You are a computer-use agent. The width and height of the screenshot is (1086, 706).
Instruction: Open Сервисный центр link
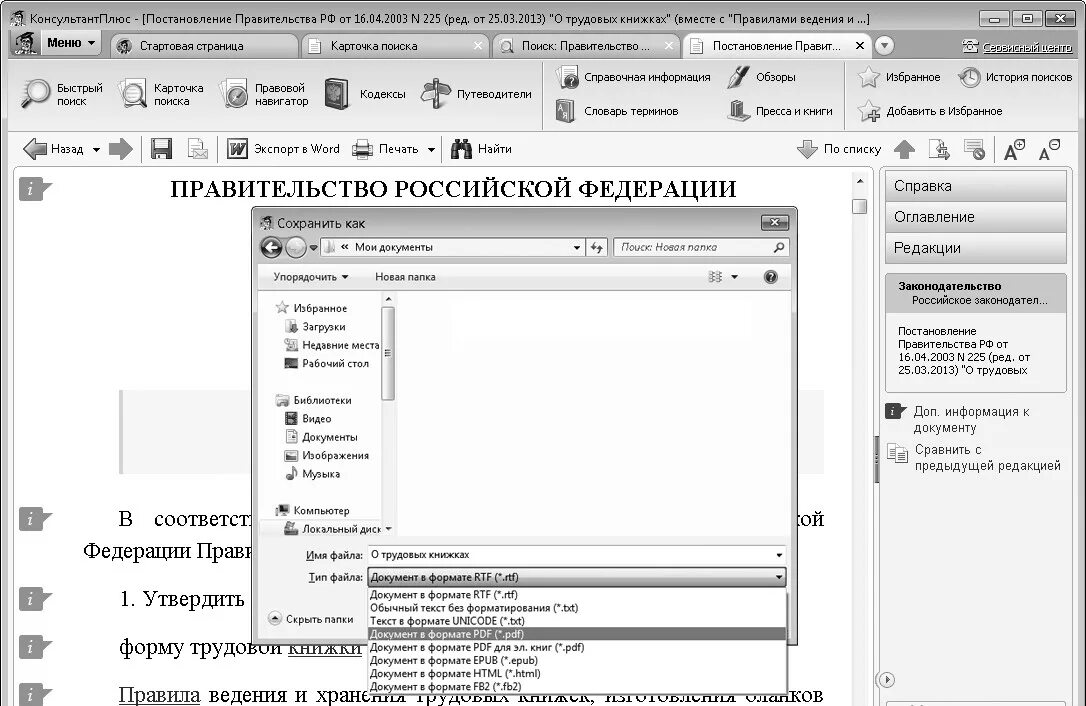pos(1026,47)
